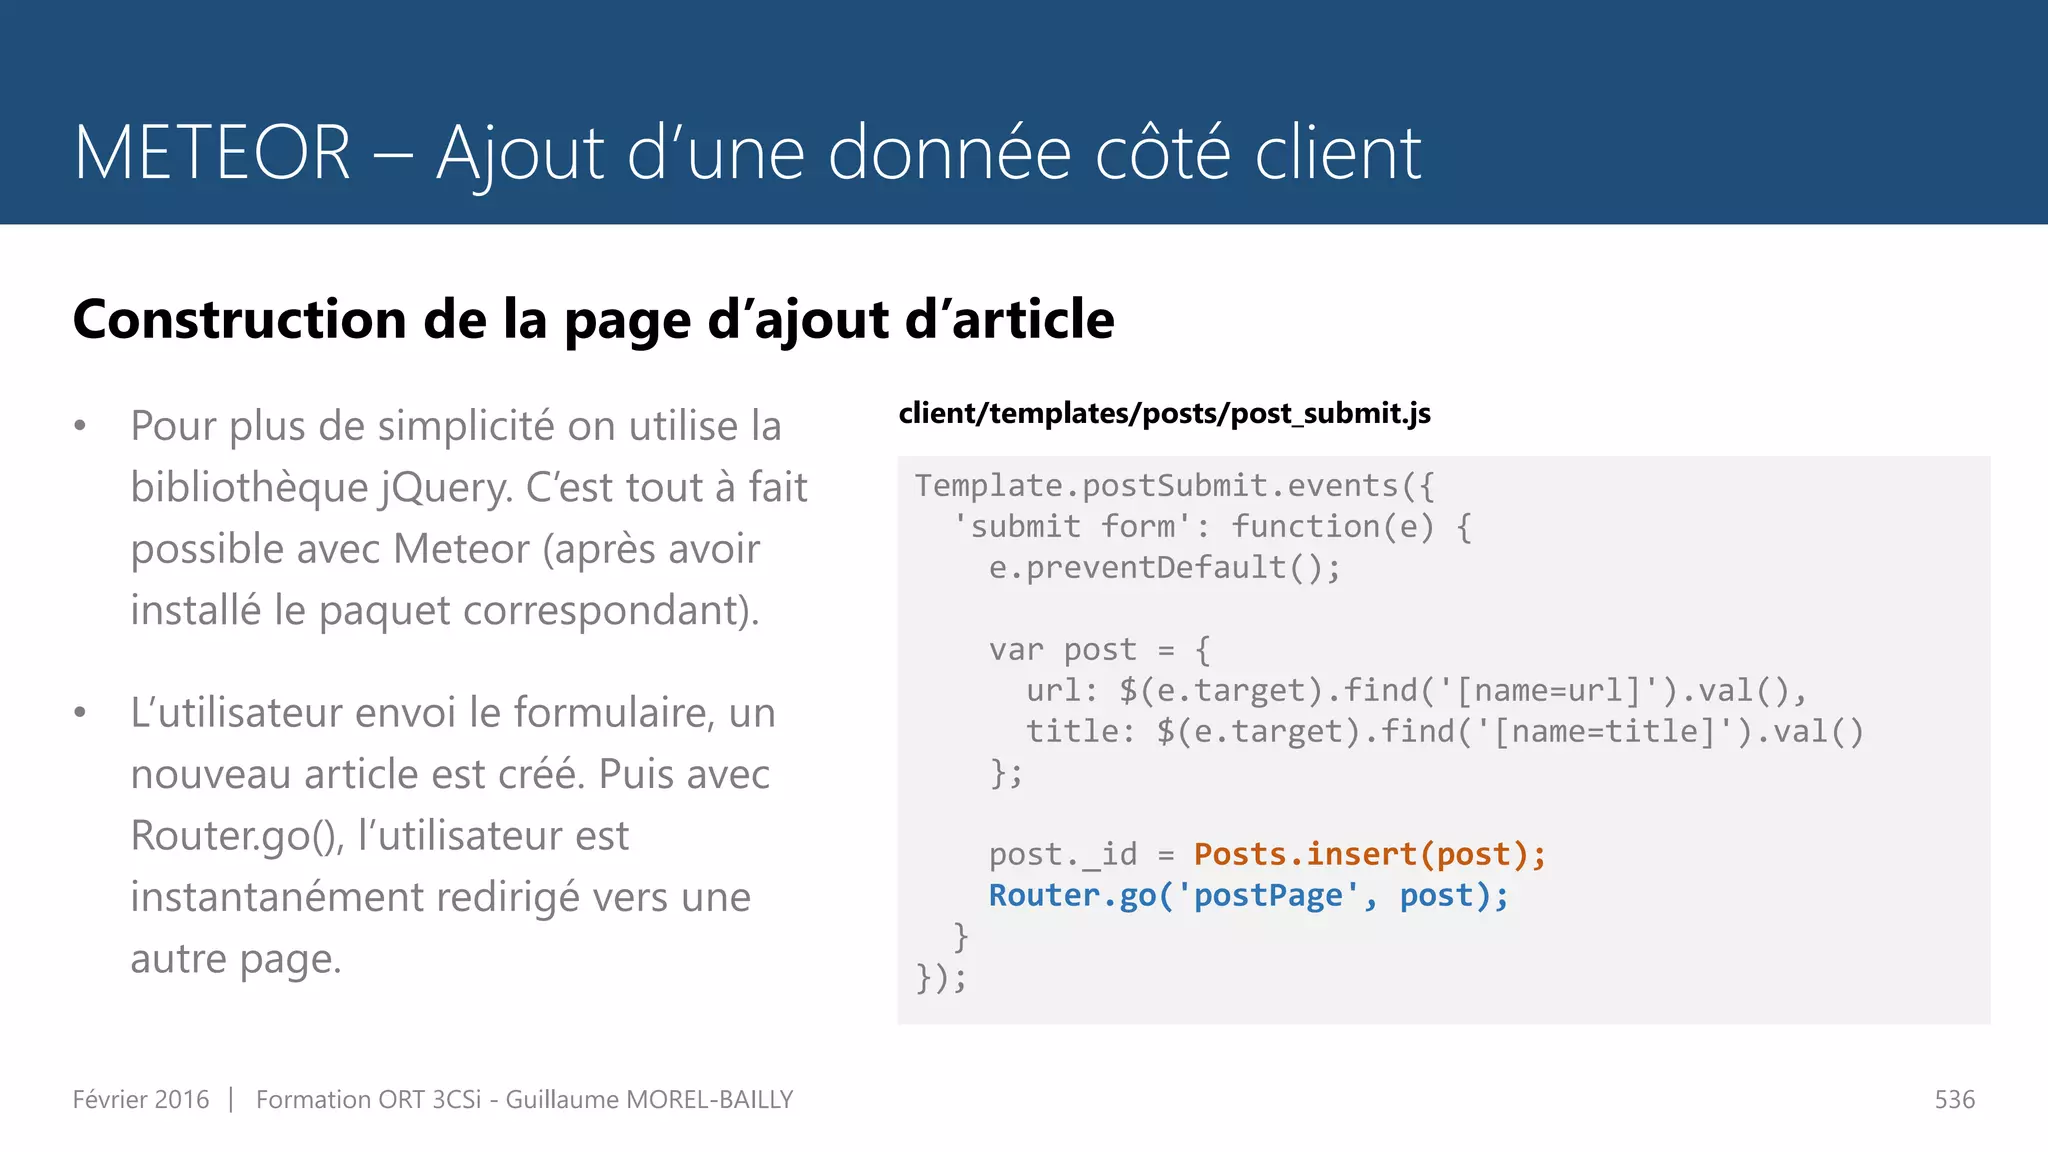
Task: Click the code line 'Template.postSubmit.events({'
Action: 1174,486
